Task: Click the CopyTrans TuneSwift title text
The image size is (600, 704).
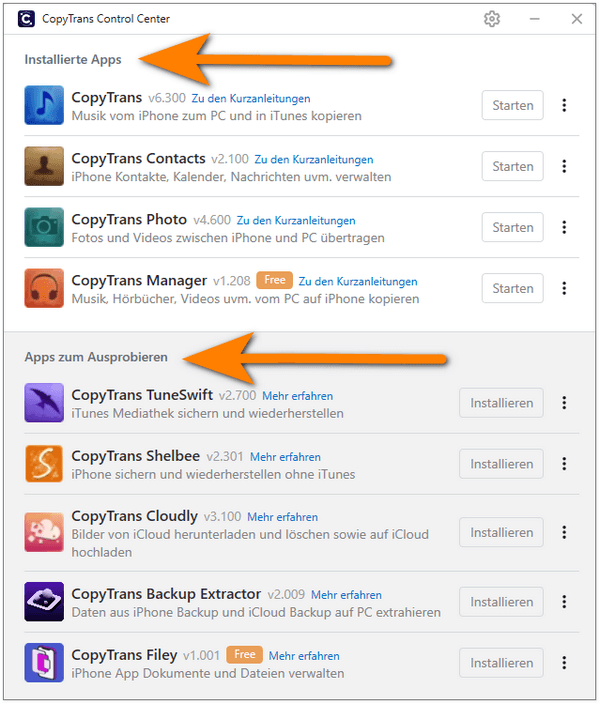Action: (142, 395)
